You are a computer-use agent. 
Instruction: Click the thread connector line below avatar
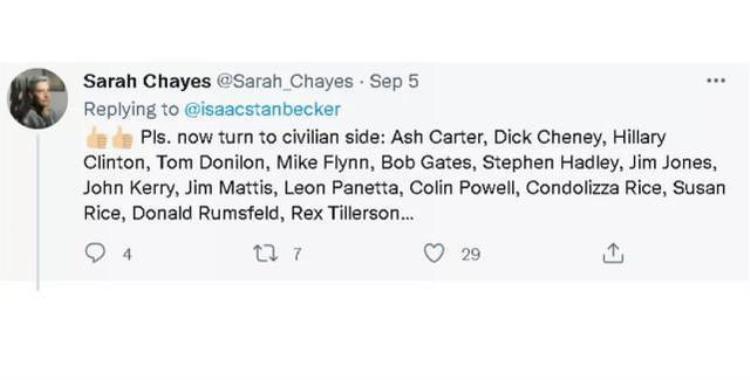click(38, 211)
